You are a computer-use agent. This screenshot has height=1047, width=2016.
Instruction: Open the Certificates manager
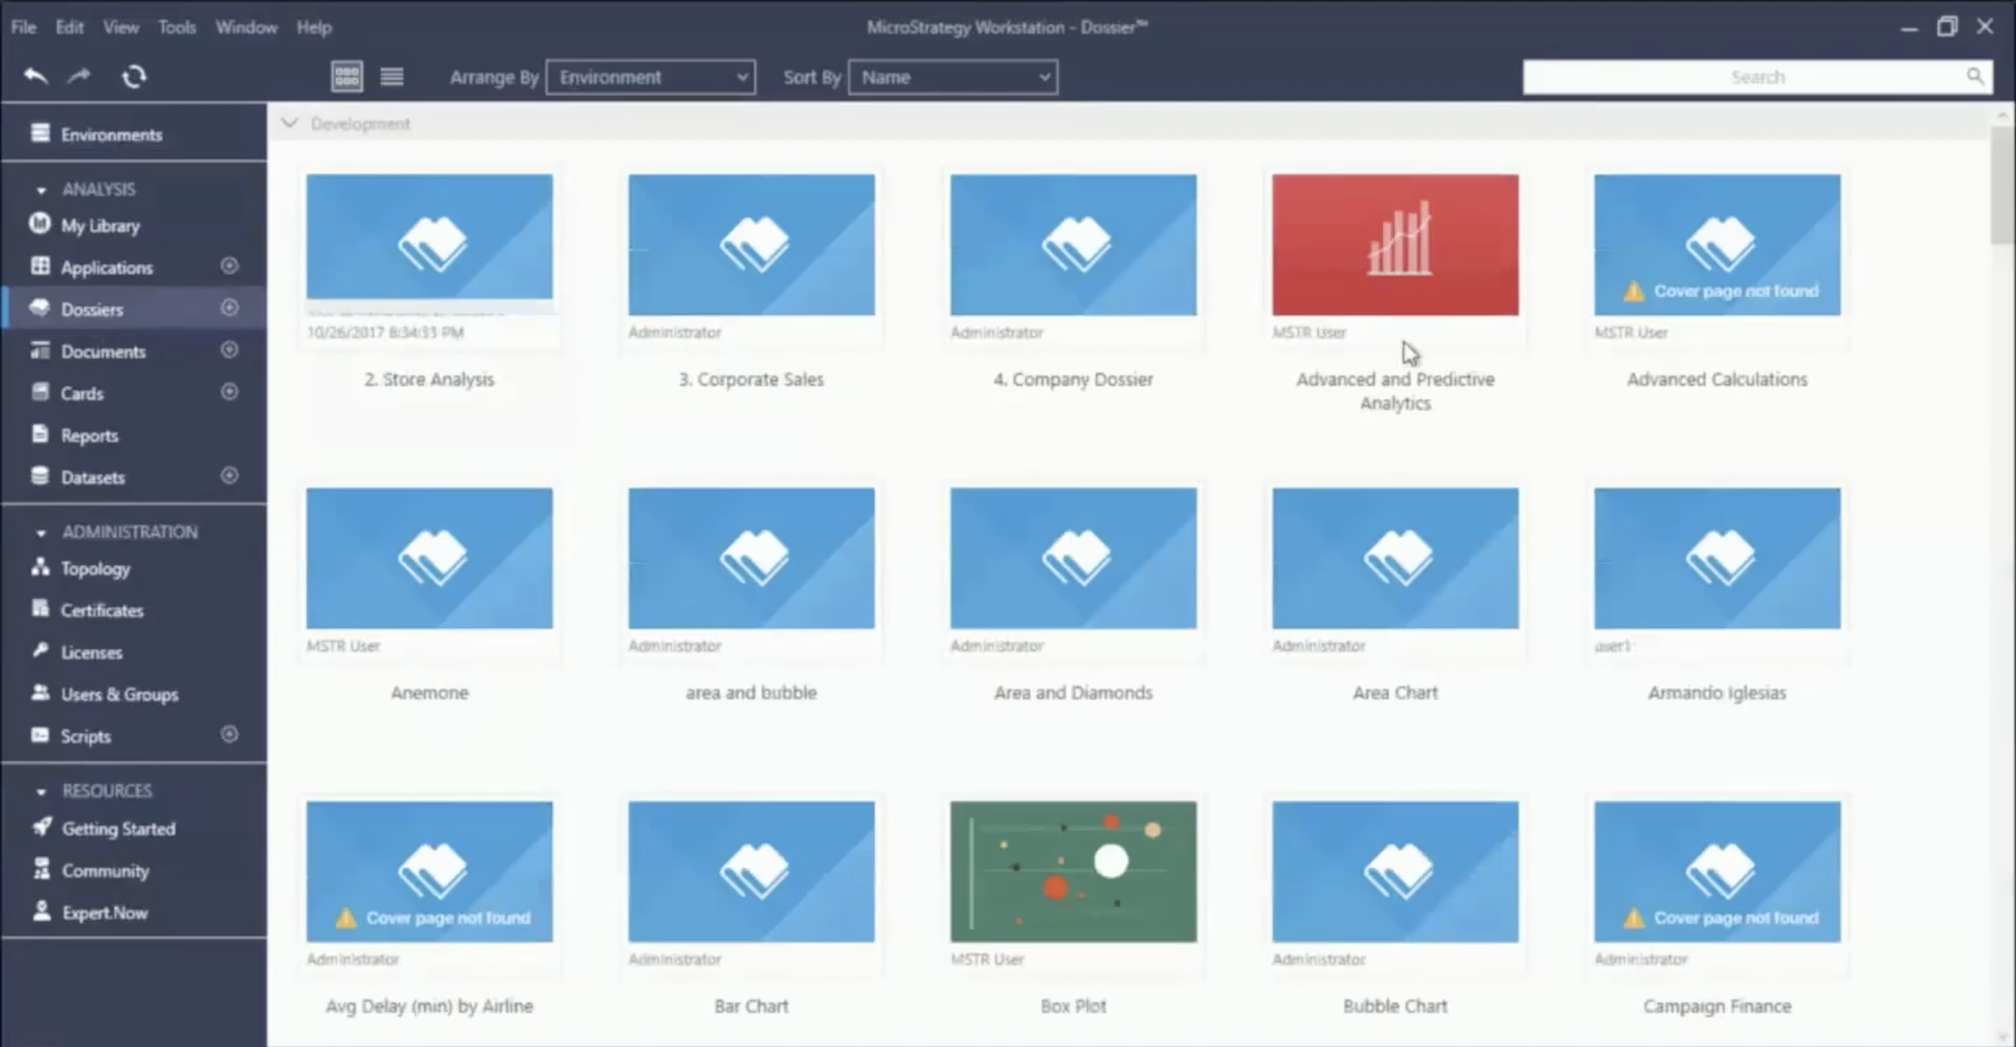coord(102,610)
